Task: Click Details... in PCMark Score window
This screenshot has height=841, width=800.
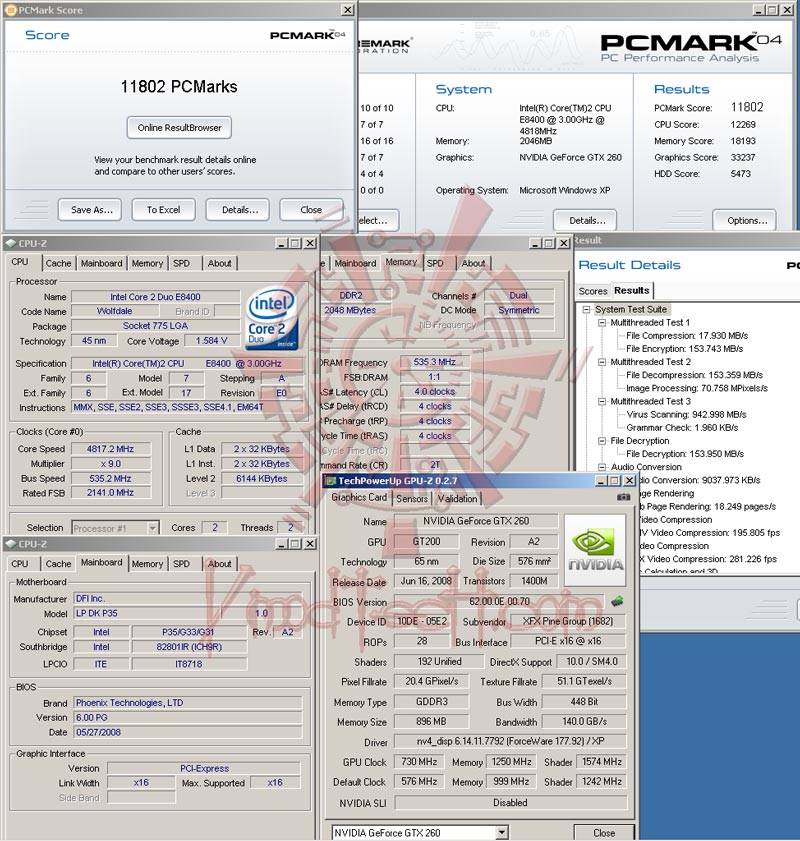Action: click(x=238, y=210)
